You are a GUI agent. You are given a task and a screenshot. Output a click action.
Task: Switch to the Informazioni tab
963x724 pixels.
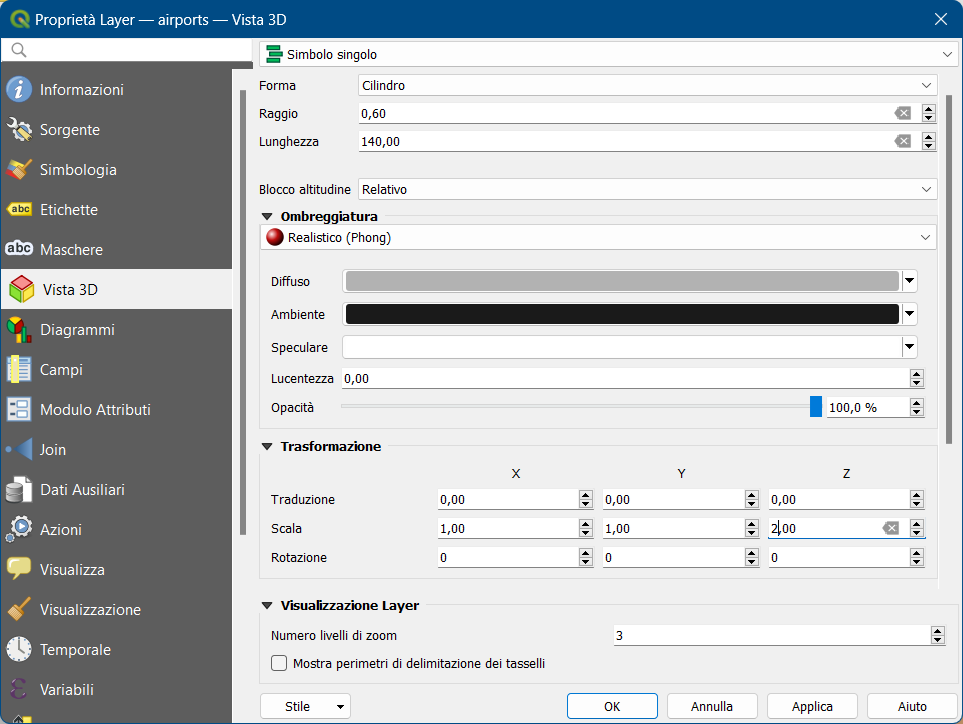(117, 90)
